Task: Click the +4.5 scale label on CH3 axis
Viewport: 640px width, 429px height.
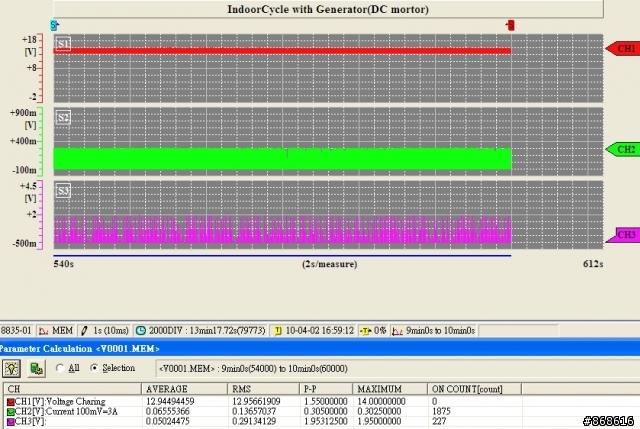Action: pyautogui.click(x=28, y=187)
